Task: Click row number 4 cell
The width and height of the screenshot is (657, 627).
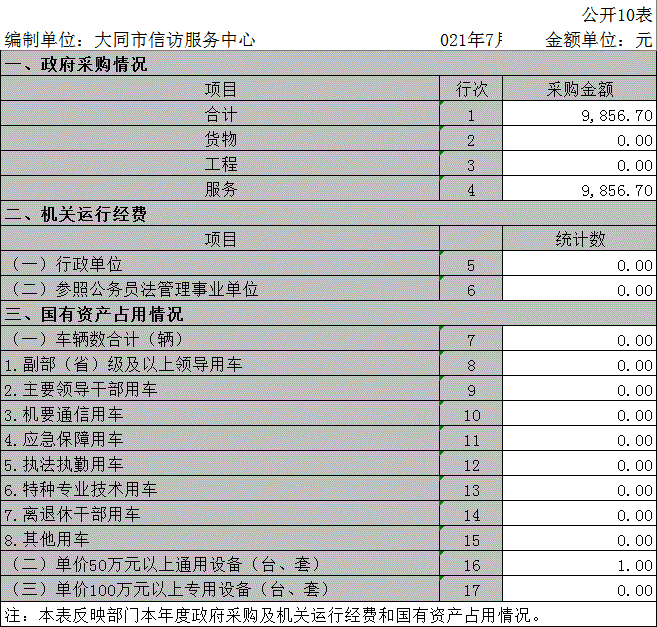Action: pos(471,190)
